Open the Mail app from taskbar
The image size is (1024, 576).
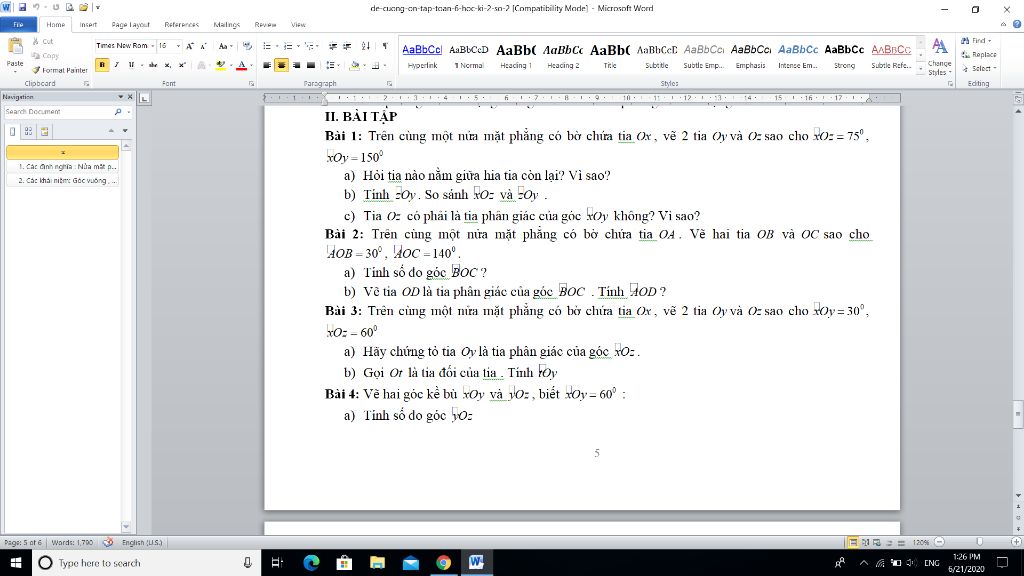coord(410,562)
